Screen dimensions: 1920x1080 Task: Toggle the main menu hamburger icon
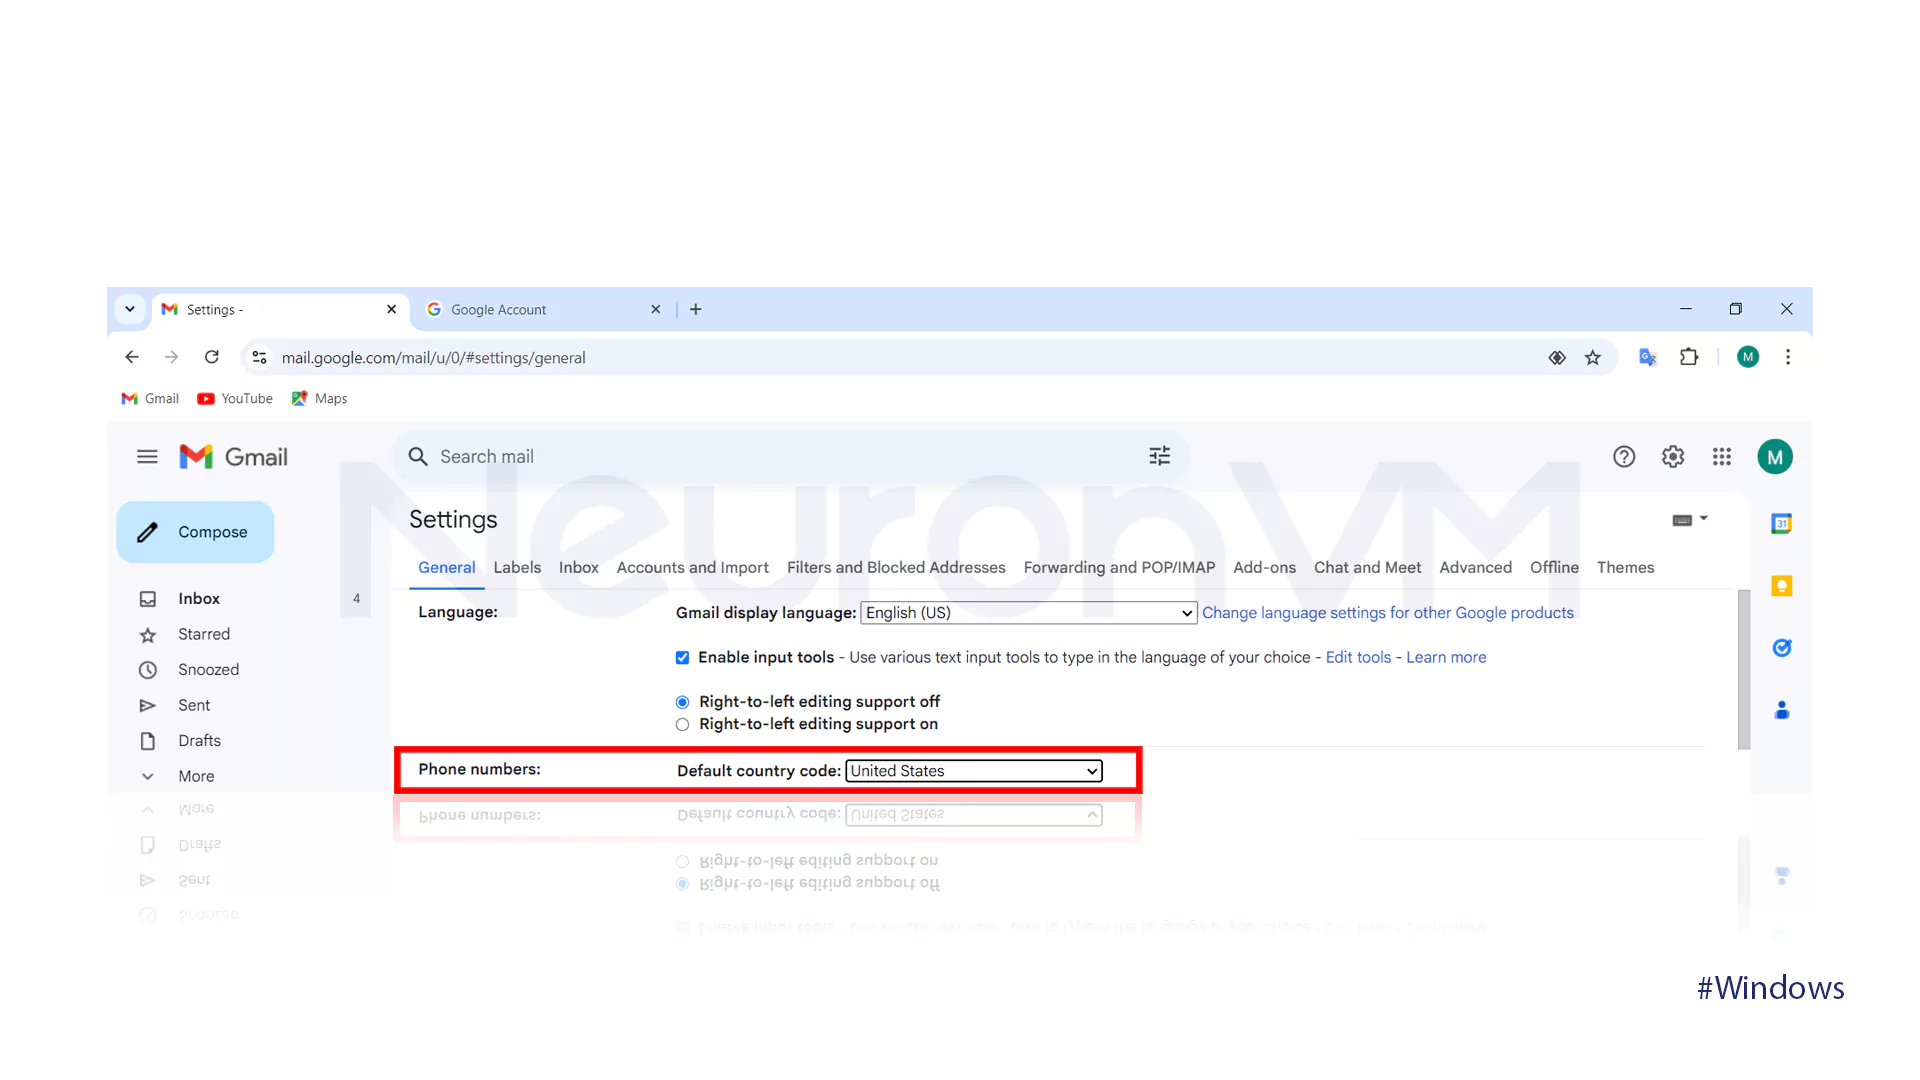point(147,457)
